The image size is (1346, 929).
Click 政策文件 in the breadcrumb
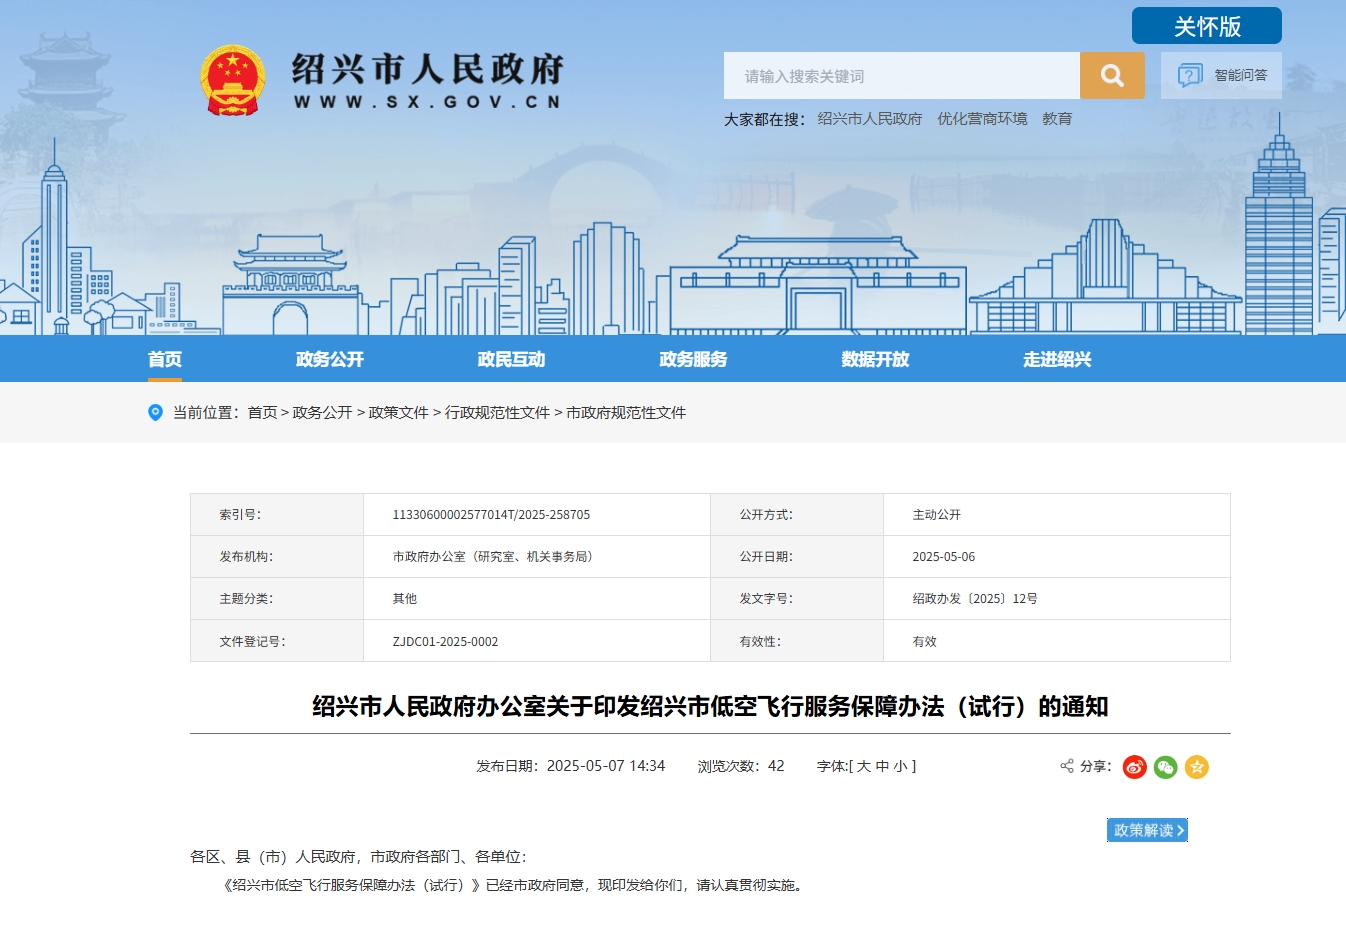(398, 413)
